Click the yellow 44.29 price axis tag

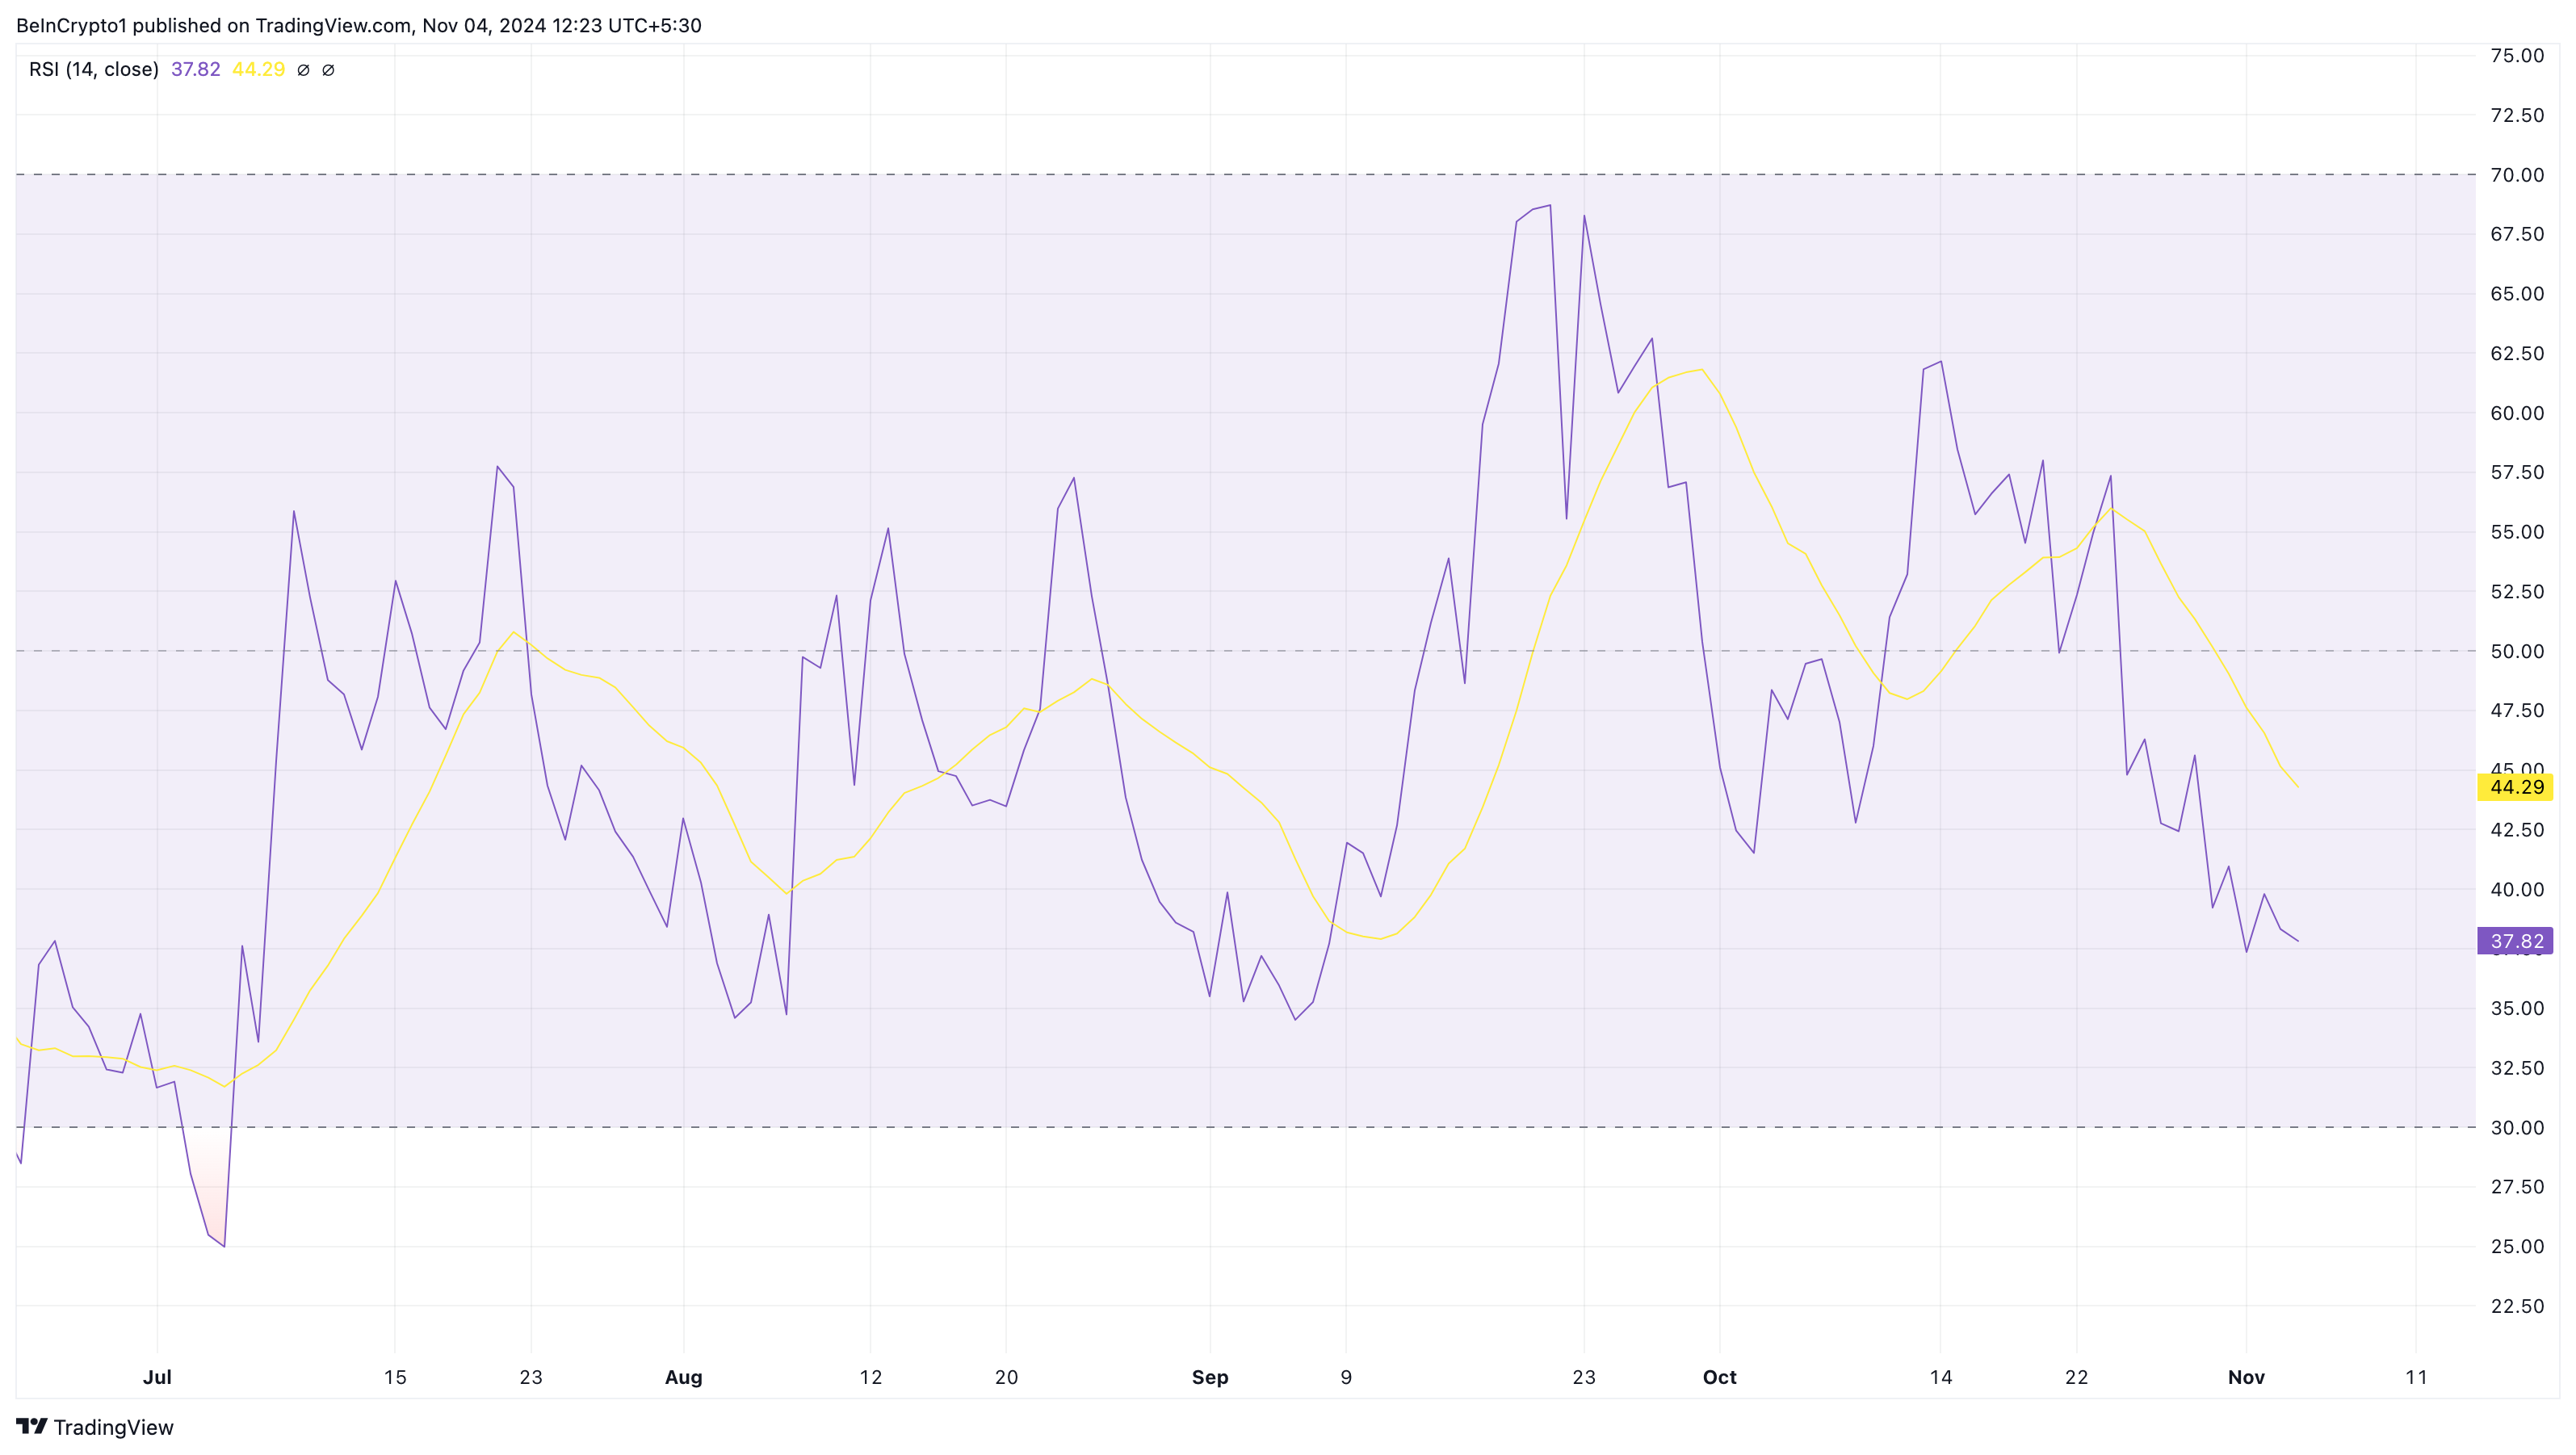pos(2514,787)
